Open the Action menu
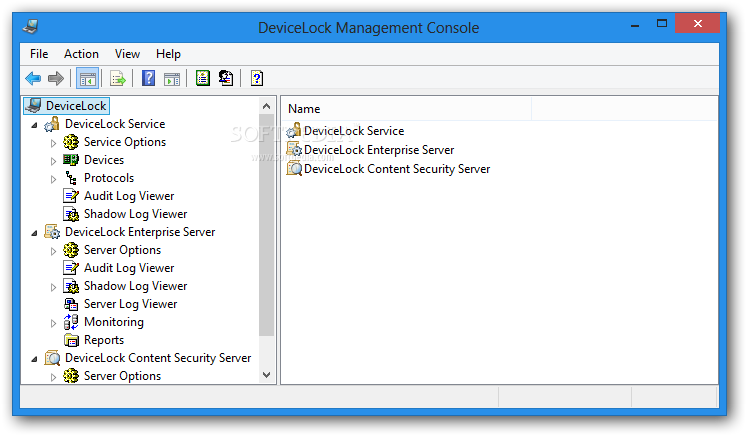747x436 pixels. click(x=81, y=54)
